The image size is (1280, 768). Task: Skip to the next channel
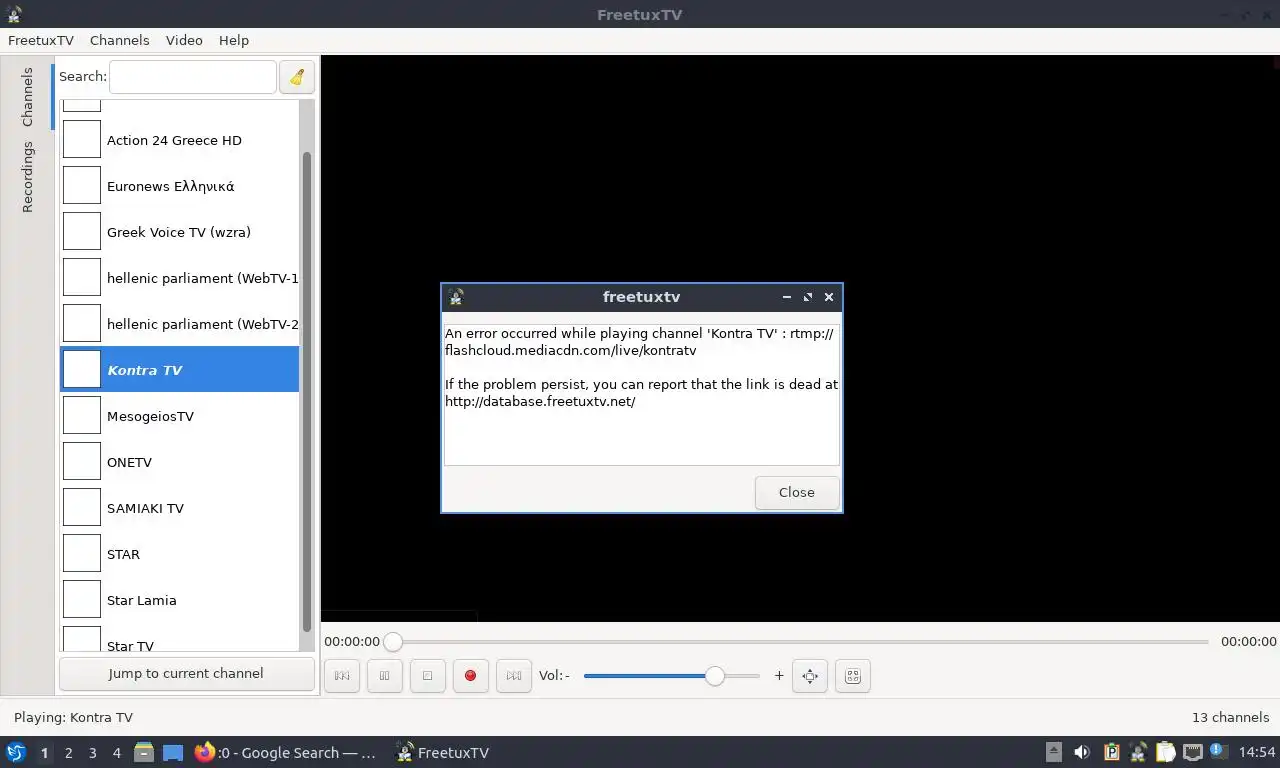pyautogui.click(x=513, y=676)
